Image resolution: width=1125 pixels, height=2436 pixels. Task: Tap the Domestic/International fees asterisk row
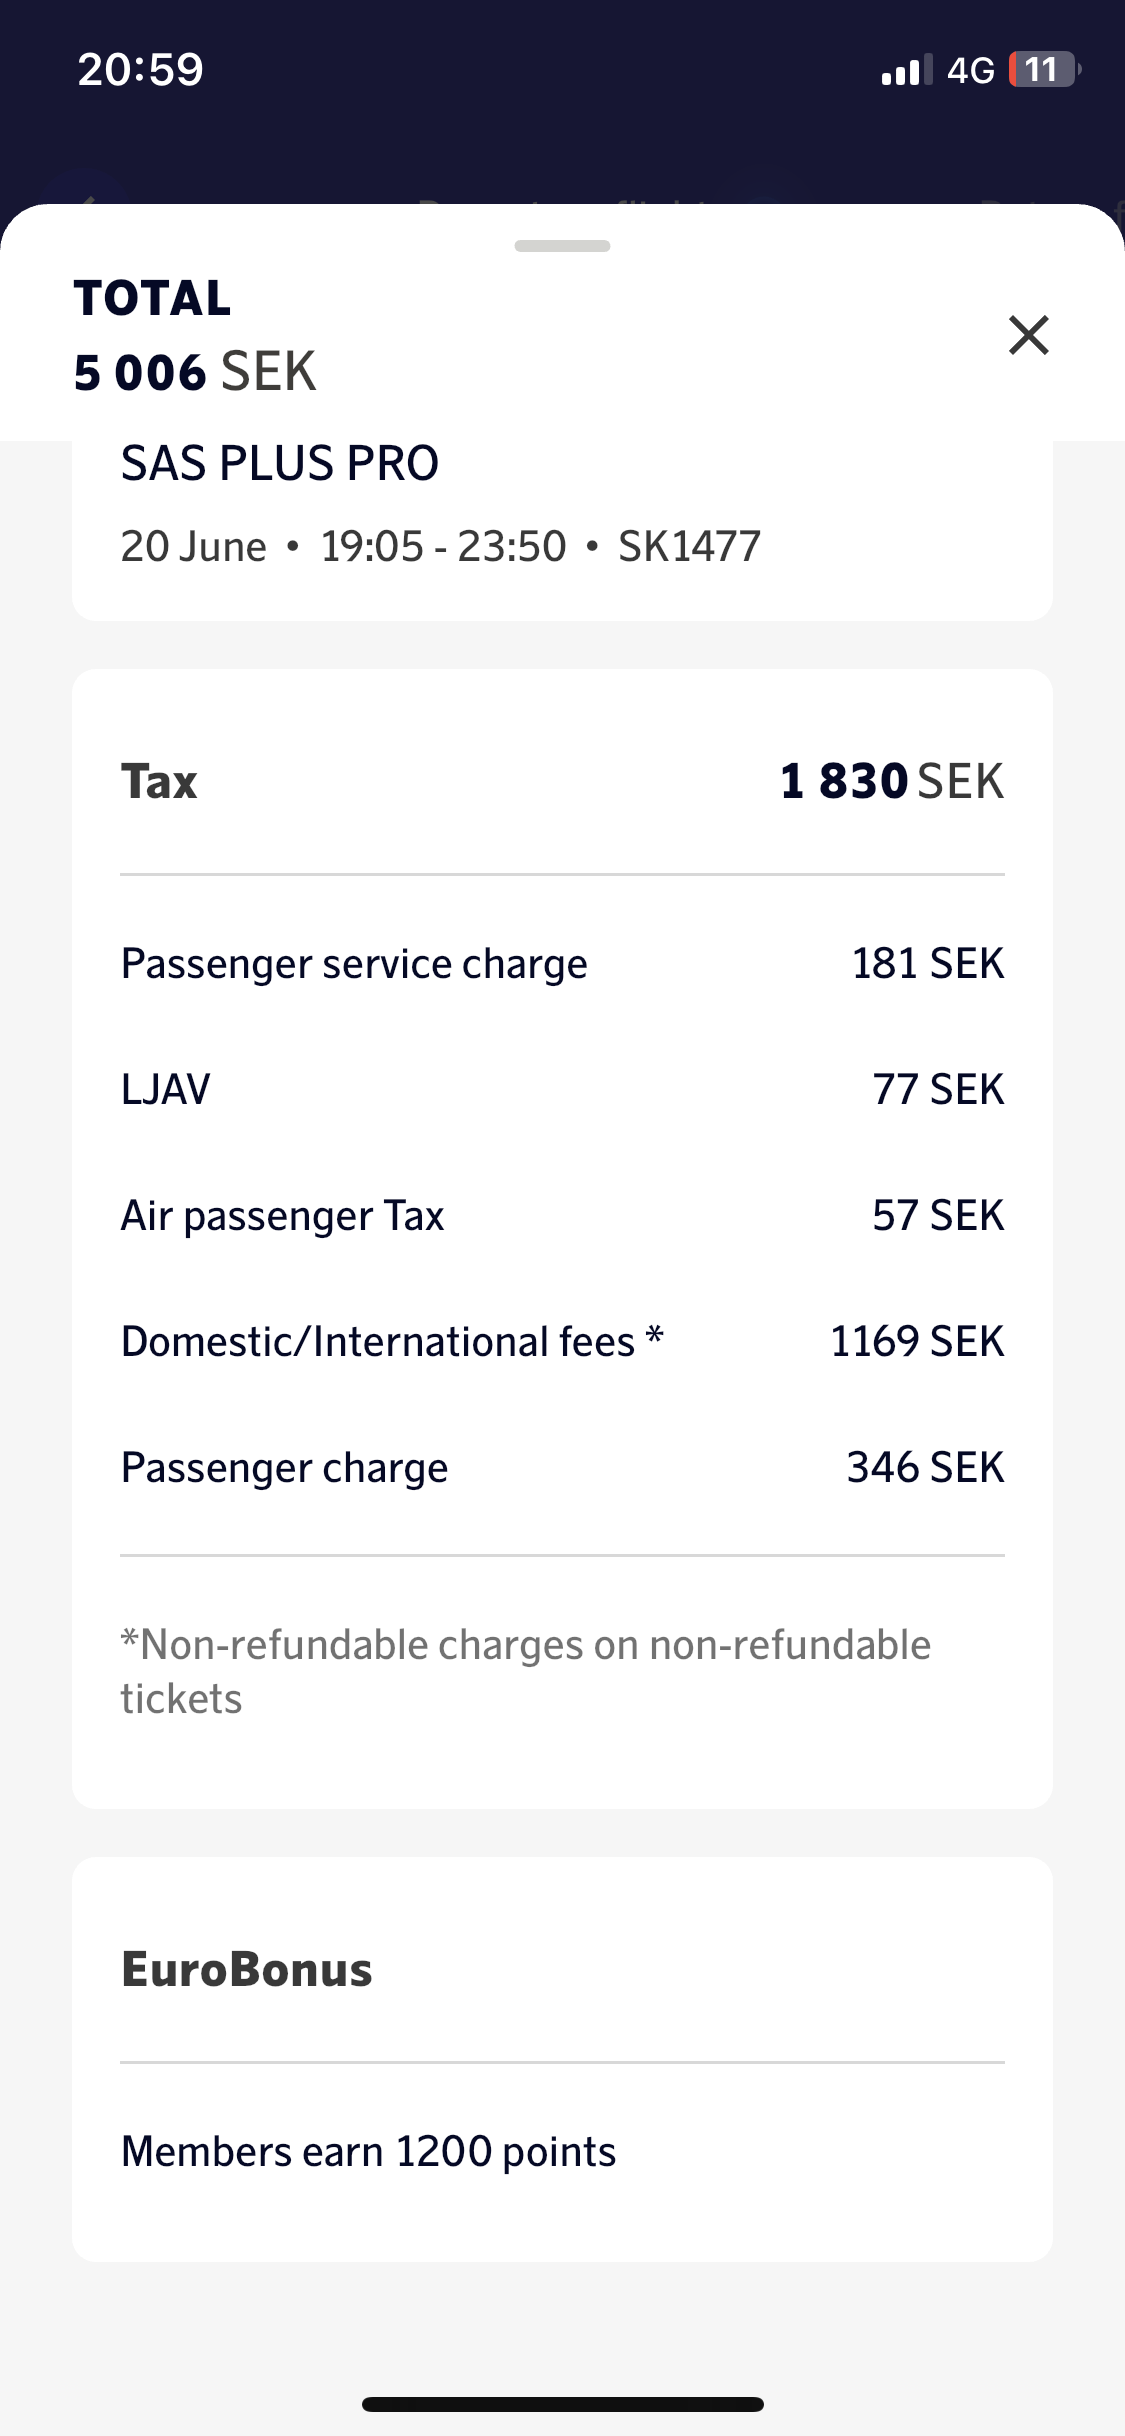pyautogui.click(x=562, y=1342)
